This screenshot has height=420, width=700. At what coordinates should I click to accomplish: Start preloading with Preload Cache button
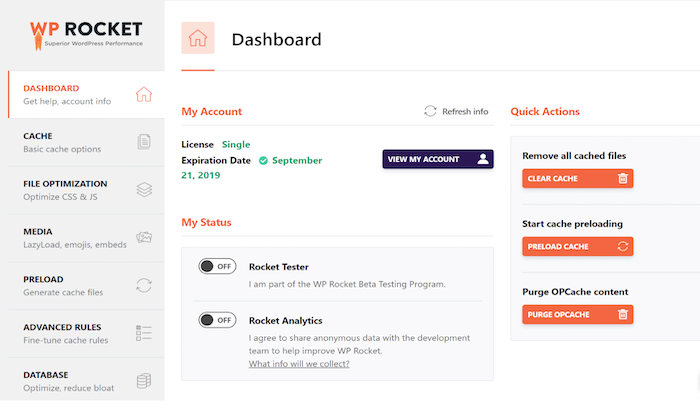(577, 246)
